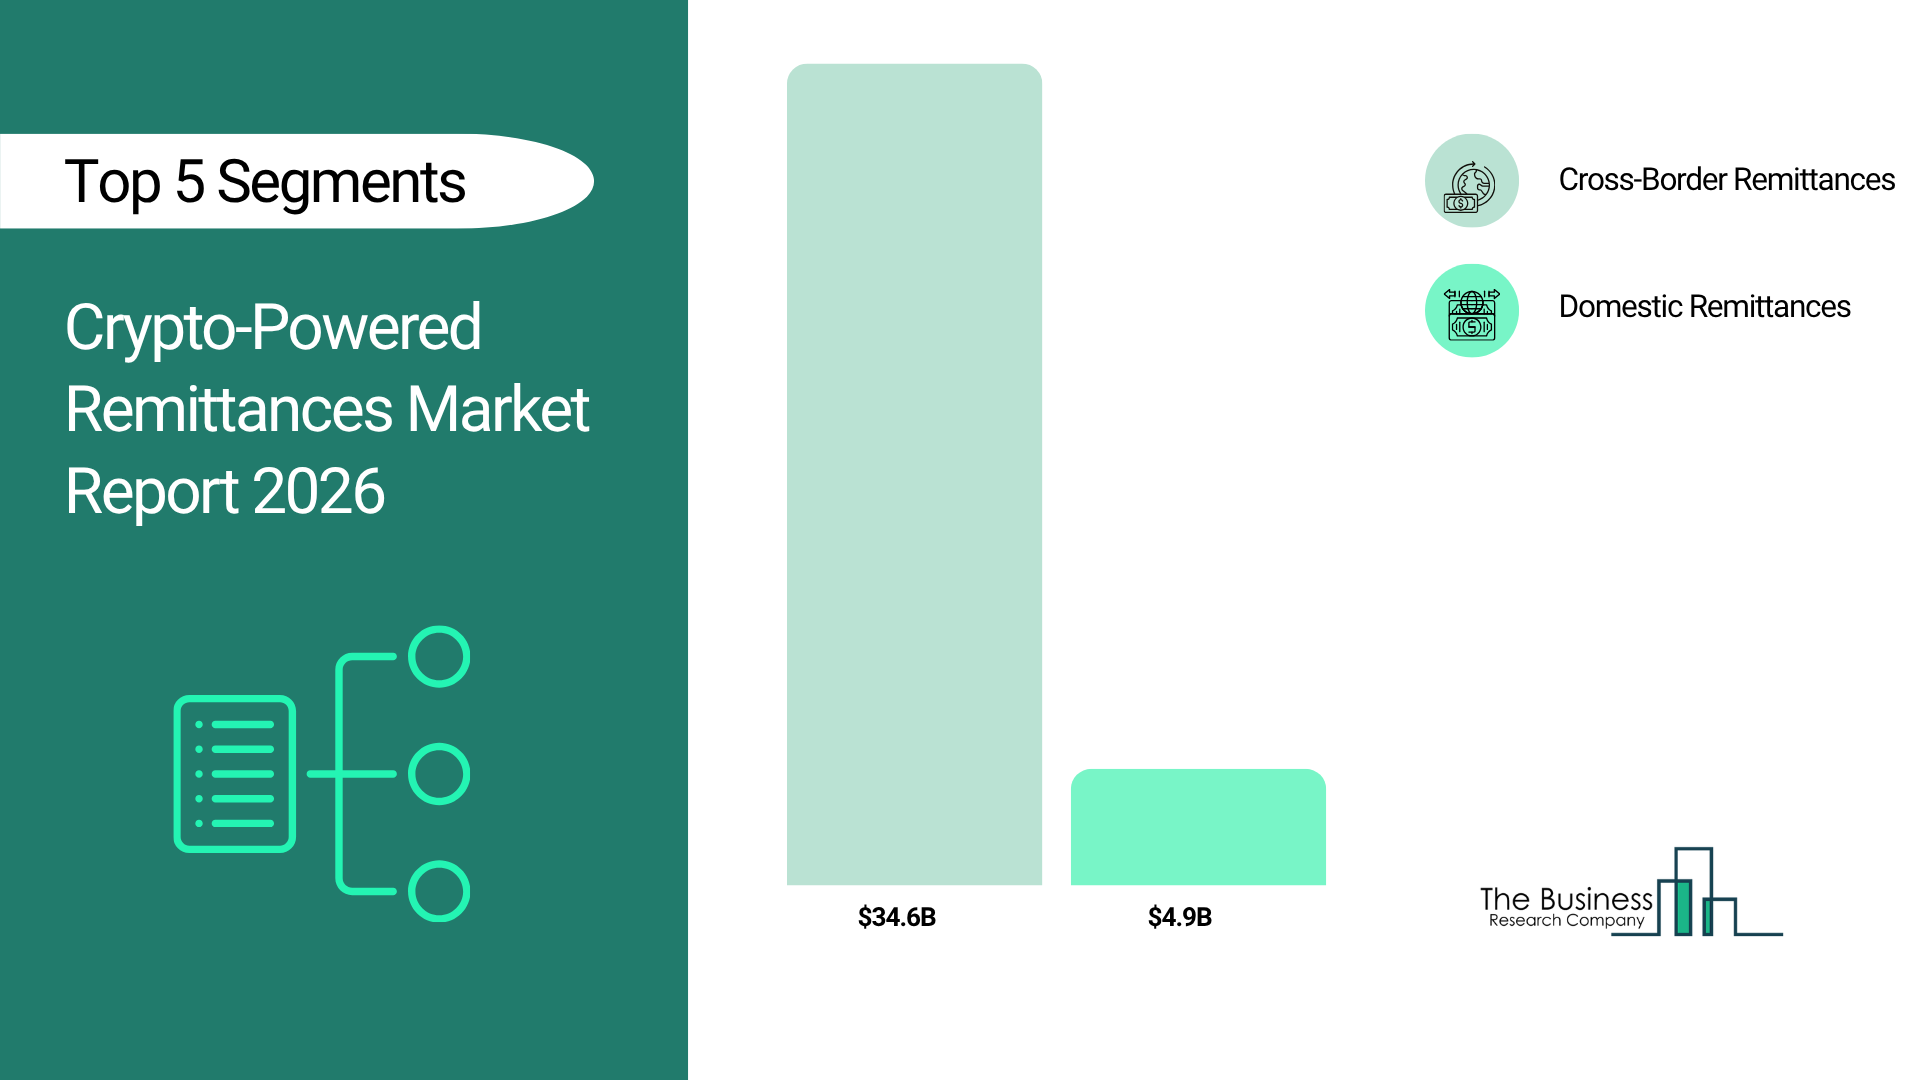The height and width of the screenshot is (1080, 1920).
Task: Click the bottom circle node in diagram
Action: click(439, 891)
